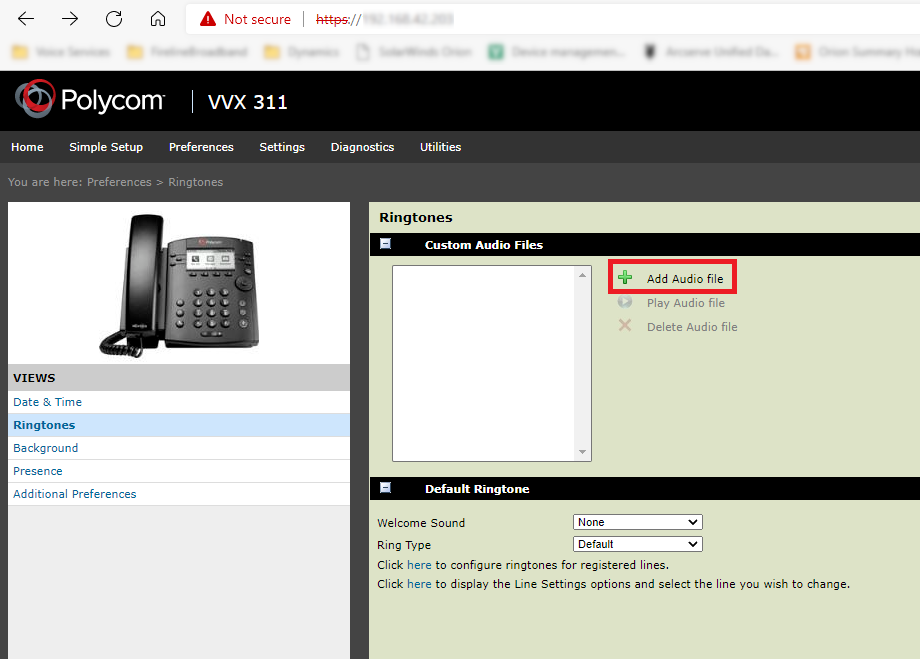The height and width of the screenshot is (659, 920).
Task: Click 'here' to configure ringtones for lines
Action: [x=419, y=565]
